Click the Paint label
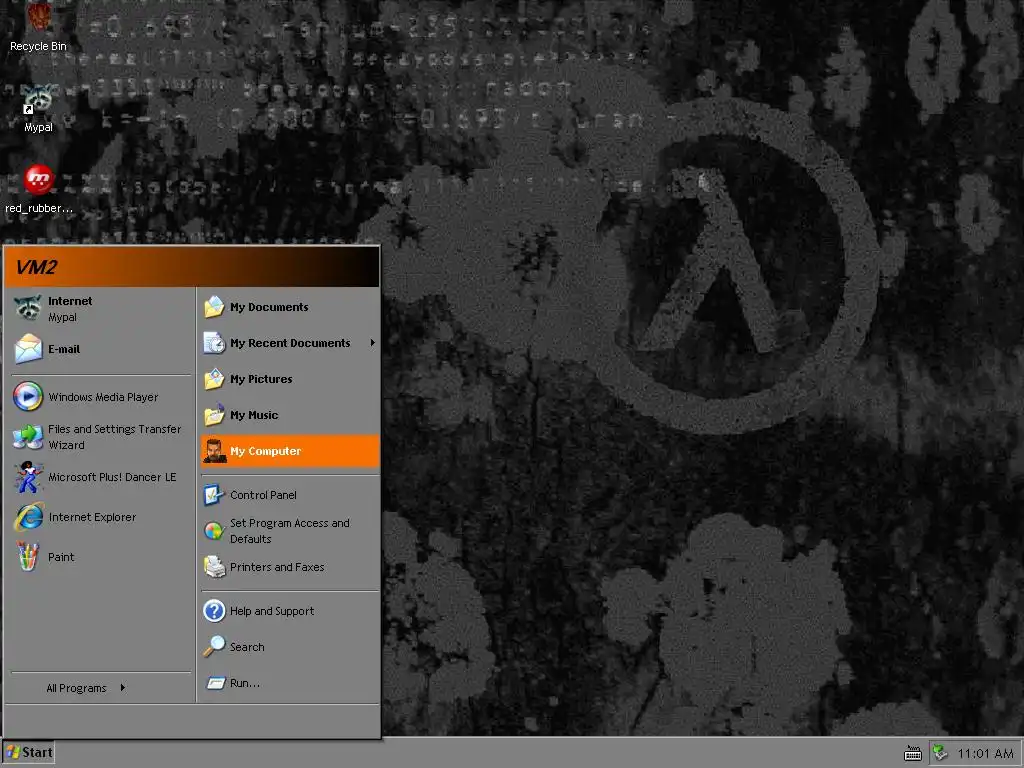 [61, 556]
